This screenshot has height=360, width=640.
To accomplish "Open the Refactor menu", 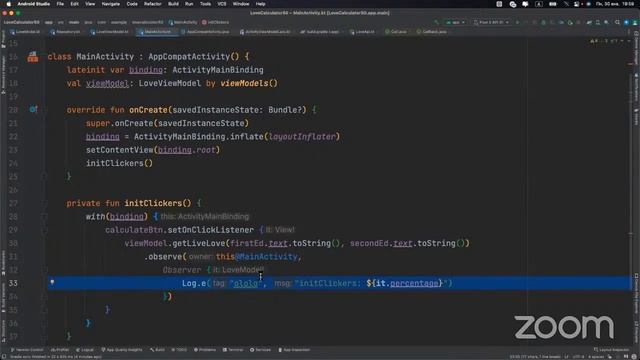I will [x=153, y=4].
